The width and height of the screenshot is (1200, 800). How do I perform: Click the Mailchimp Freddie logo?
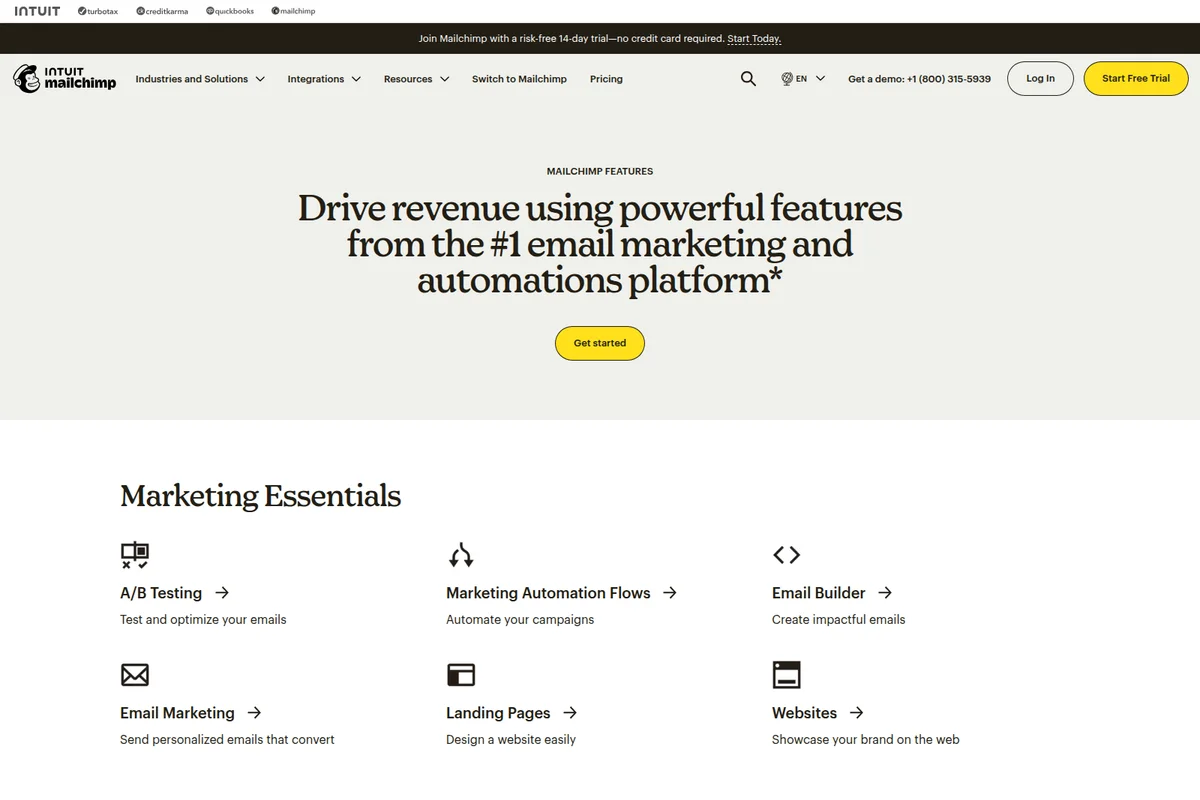point(26,78)
